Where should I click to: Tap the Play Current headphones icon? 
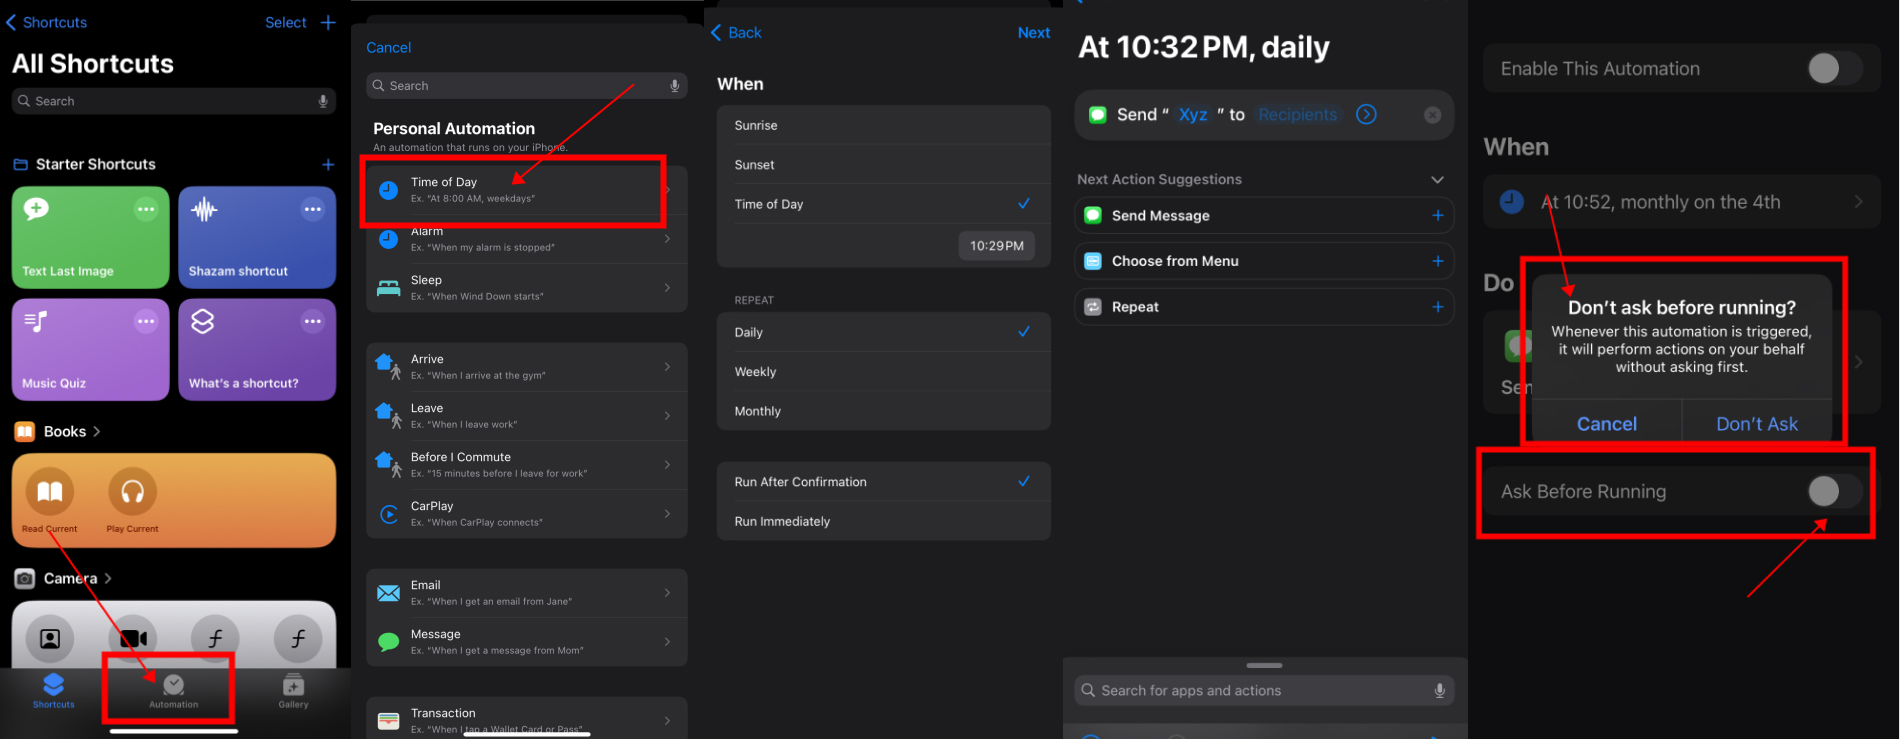[133, 491]
